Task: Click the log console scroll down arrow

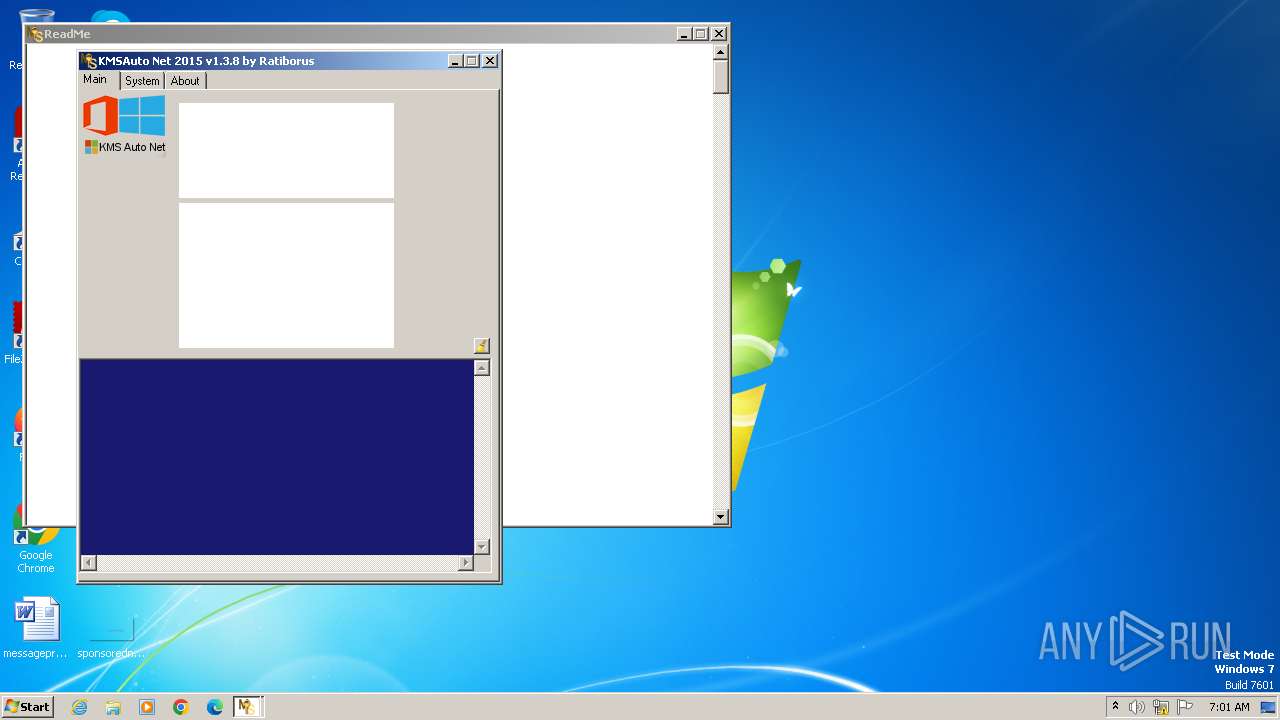Action: (x=482, y=547)
